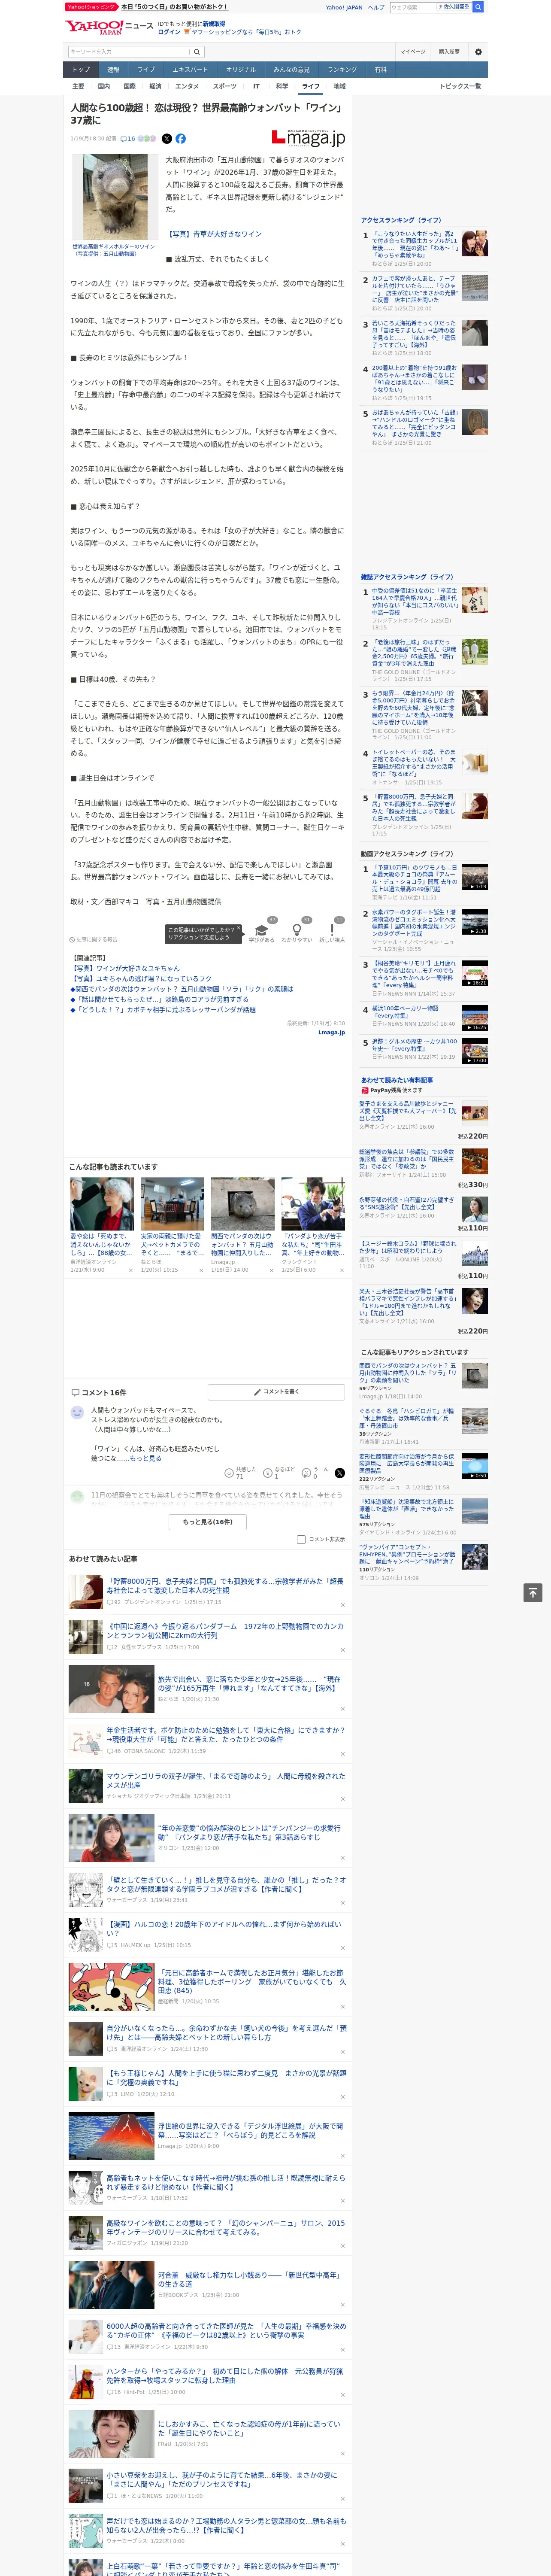The width and height of the screenshot is (551, 2576).
Task: Click the うーん reaction on first comment
Action: [x=316, y=1473]
